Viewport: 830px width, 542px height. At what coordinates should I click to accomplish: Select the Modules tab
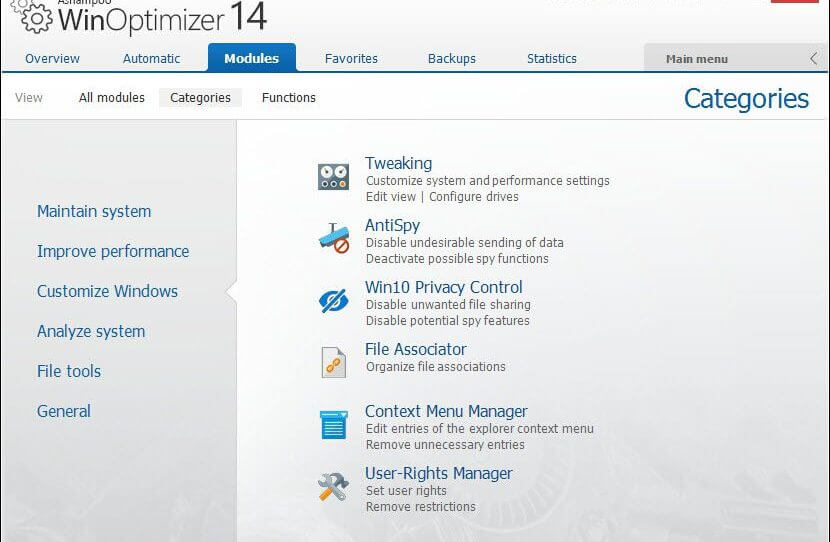[252, 58]
